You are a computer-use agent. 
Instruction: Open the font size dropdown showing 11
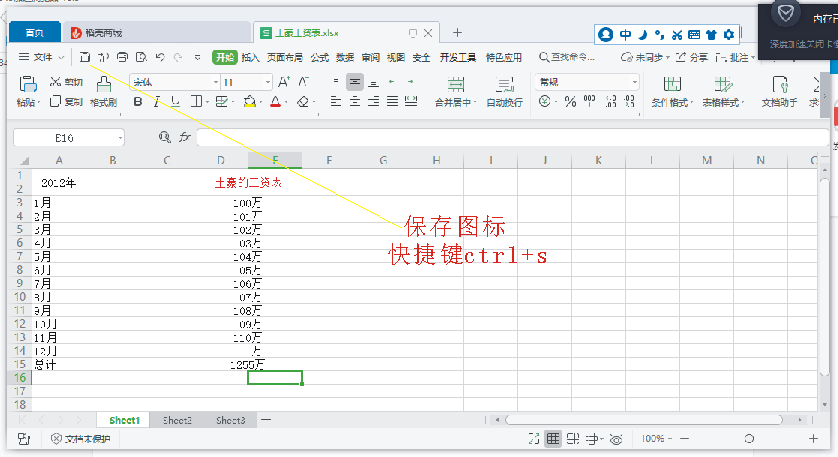click(x=268, y=82)
